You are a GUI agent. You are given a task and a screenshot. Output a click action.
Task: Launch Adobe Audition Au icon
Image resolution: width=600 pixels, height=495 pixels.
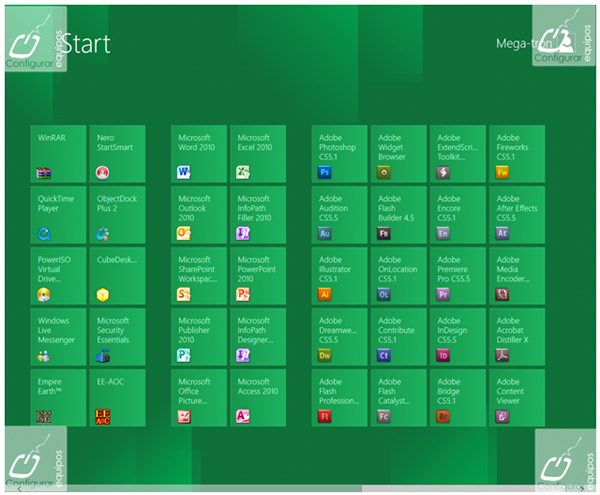[x=324, y=233]
